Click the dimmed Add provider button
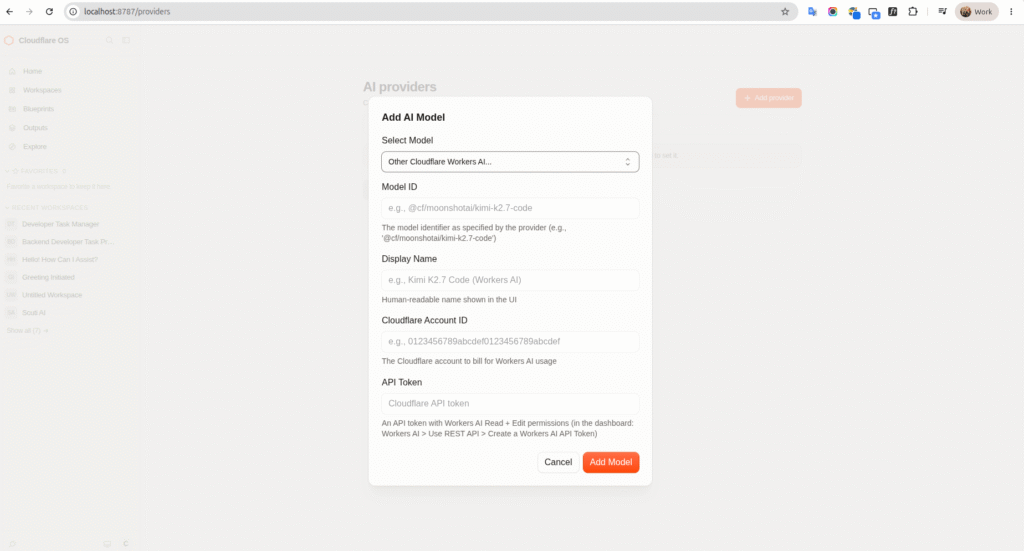 (x=769, y=98)
